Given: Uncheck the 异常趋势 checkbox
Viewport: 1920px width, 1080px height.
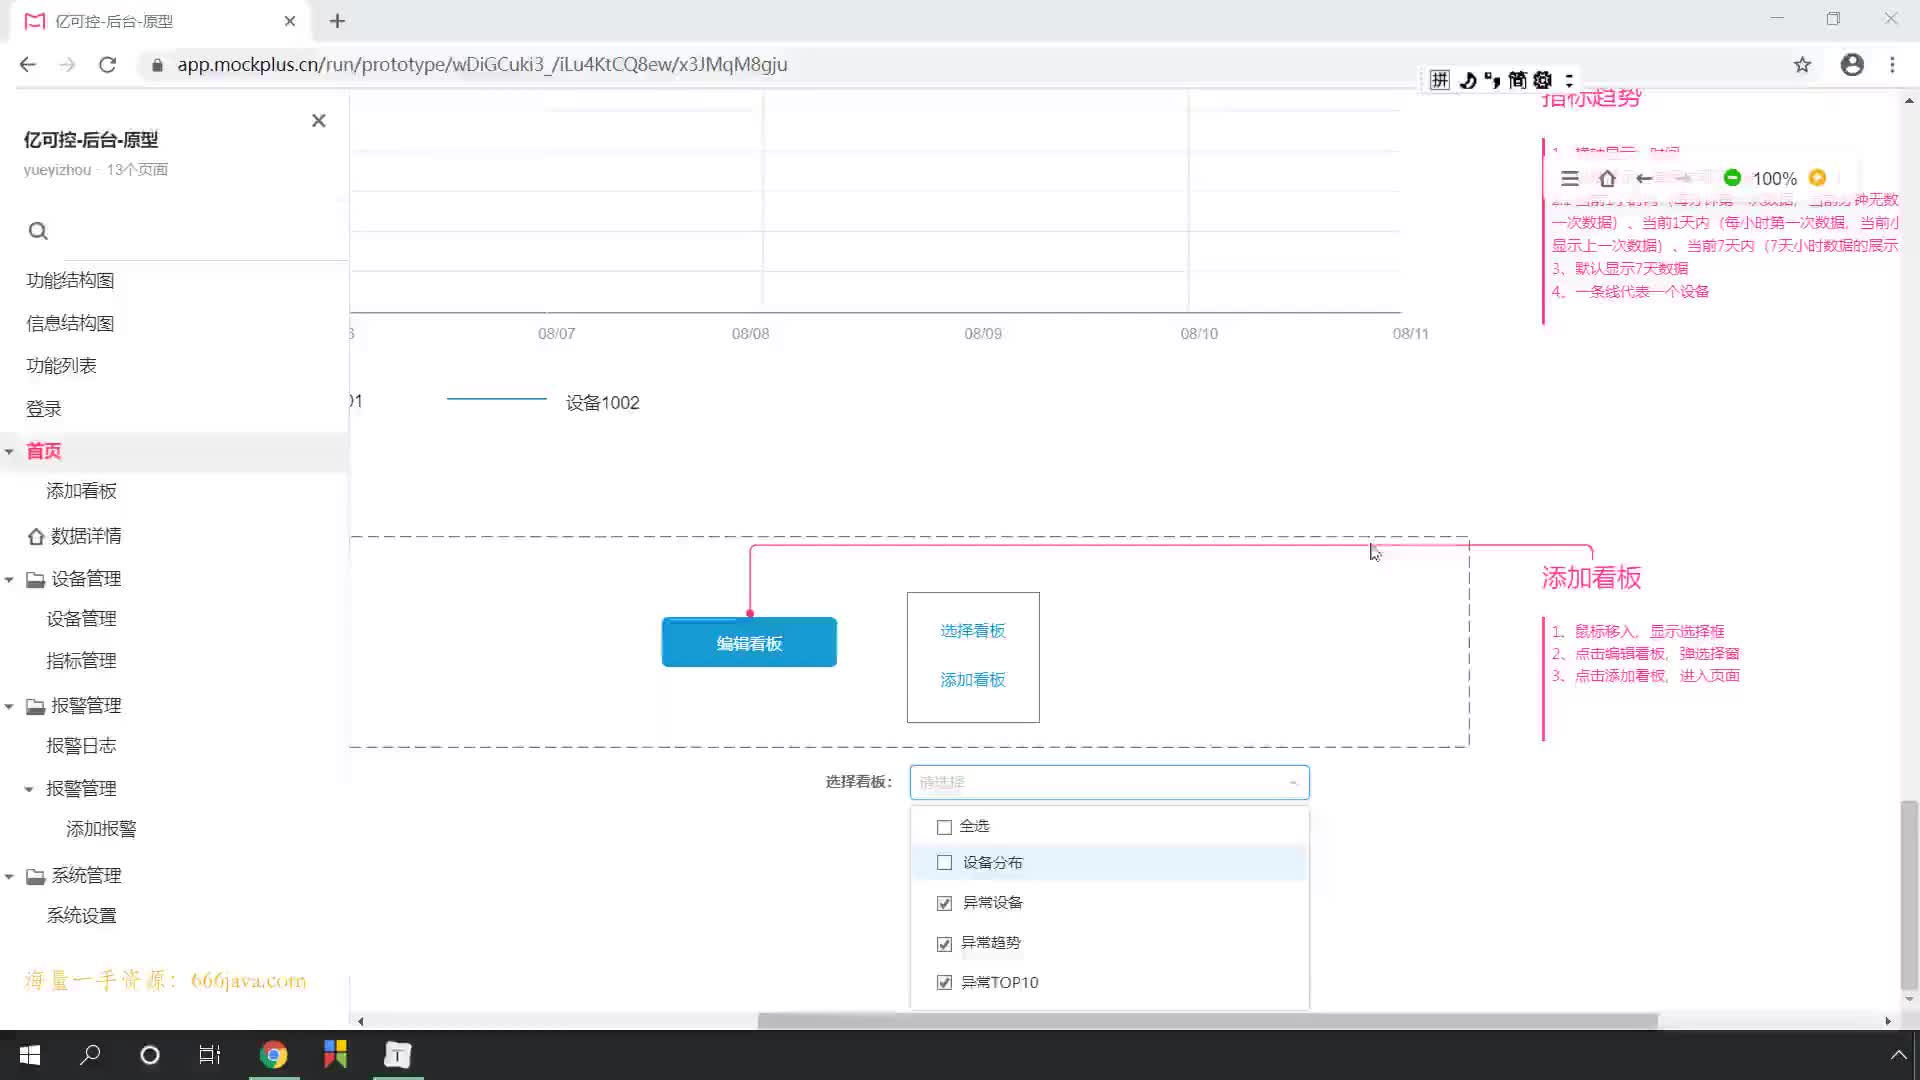Looking at the screenshot, I should point(944,944).
